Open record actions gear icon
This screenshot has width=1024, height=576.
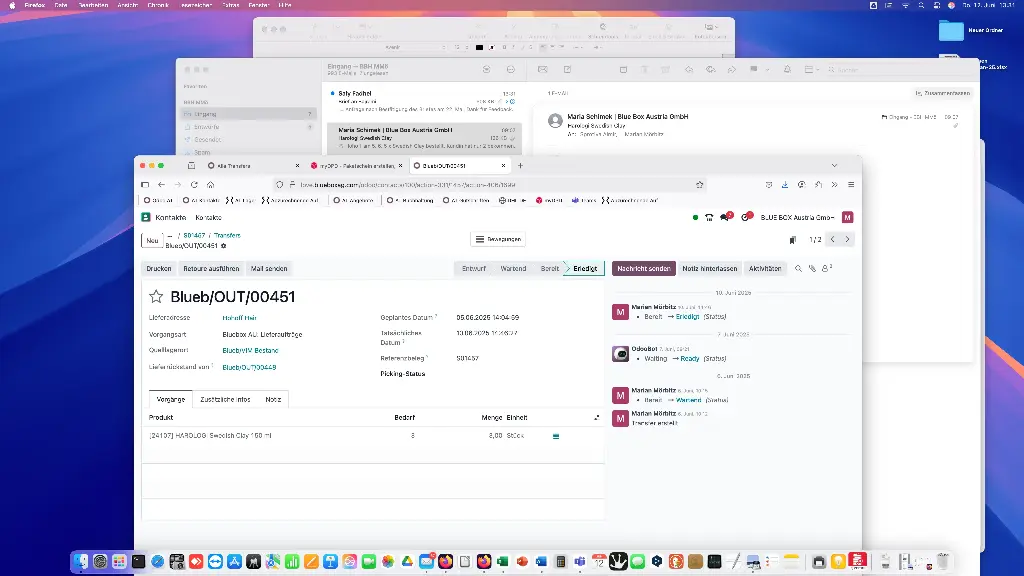point(223,246)
